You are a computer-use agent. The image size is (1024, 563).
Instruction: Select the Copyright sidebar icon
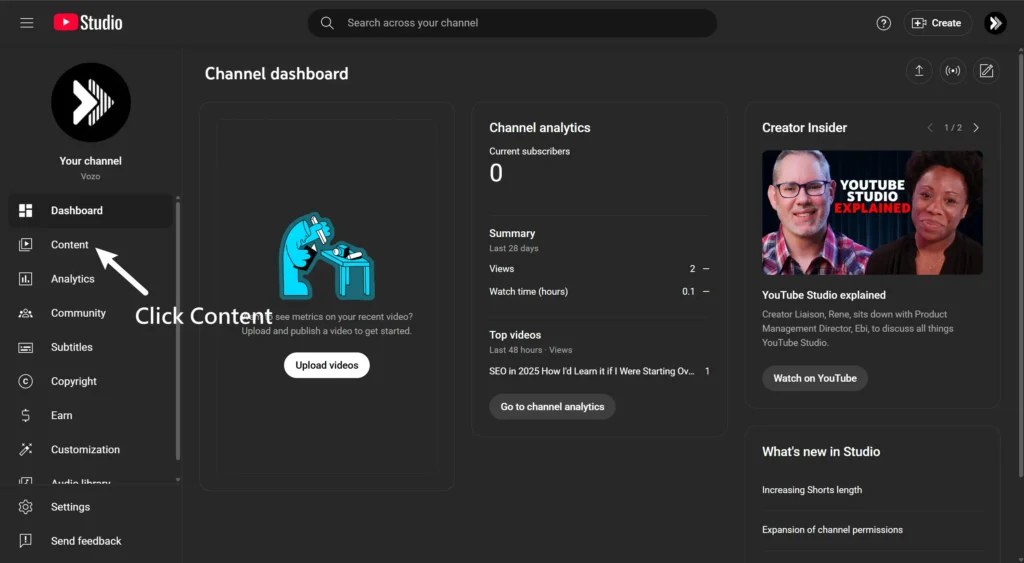point(25,381)
